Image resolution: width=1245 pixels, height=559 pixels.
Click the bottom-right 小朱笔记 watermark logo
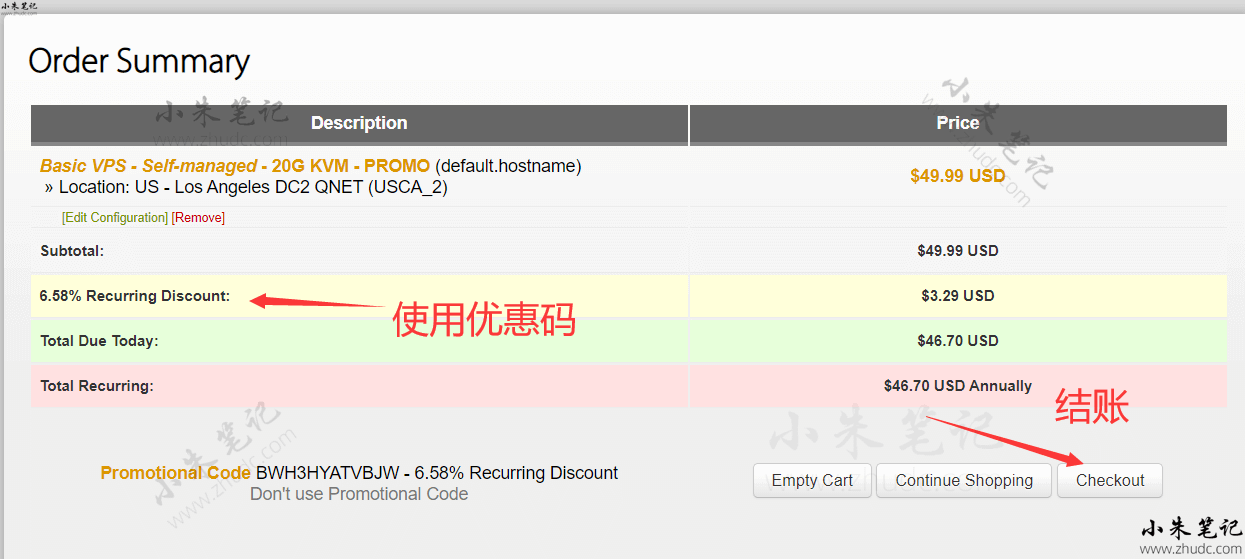1190,529
